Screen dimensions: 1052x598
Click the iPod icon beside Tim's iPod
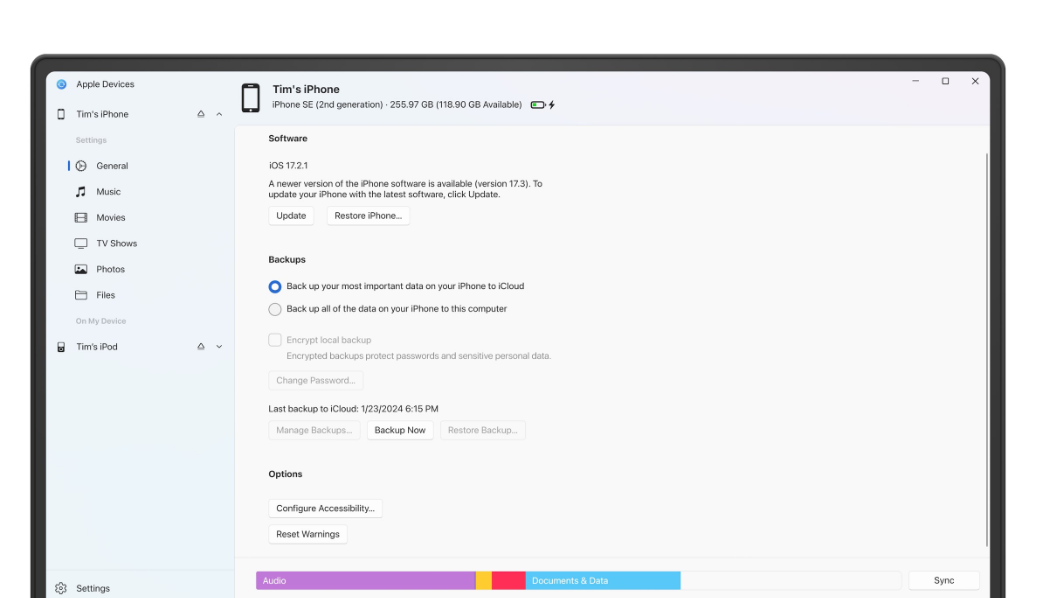click(x=61, y=347)
